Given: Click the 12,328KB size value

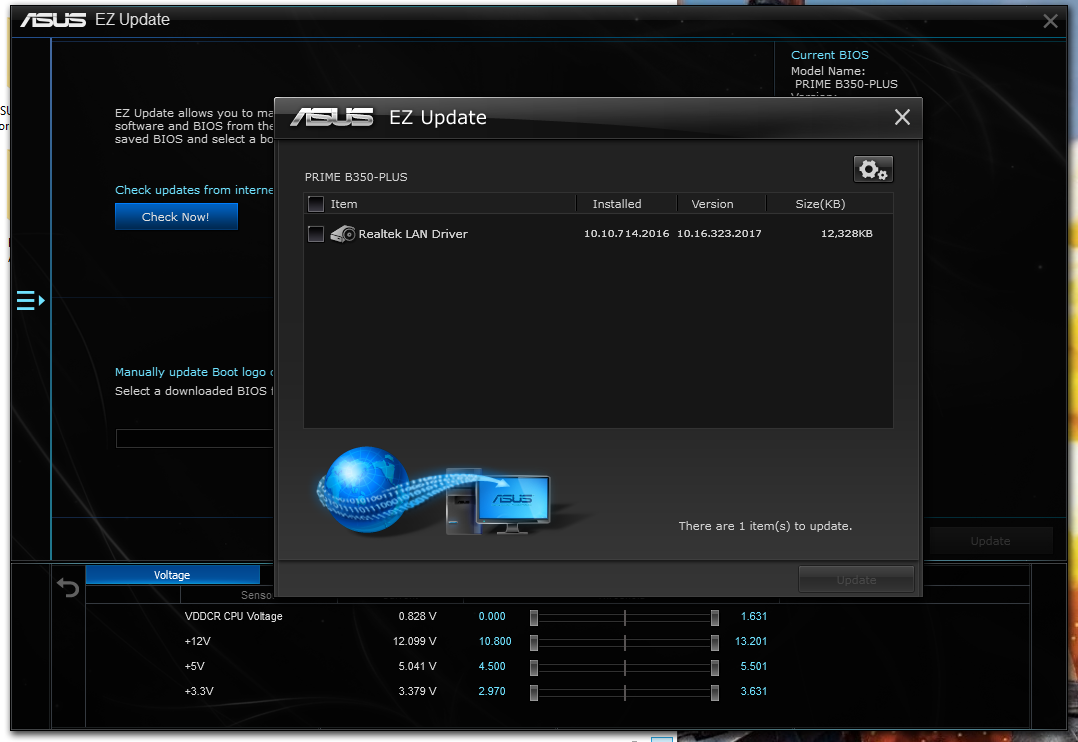Looking at the screenshot, I should [x=846, y=234].
